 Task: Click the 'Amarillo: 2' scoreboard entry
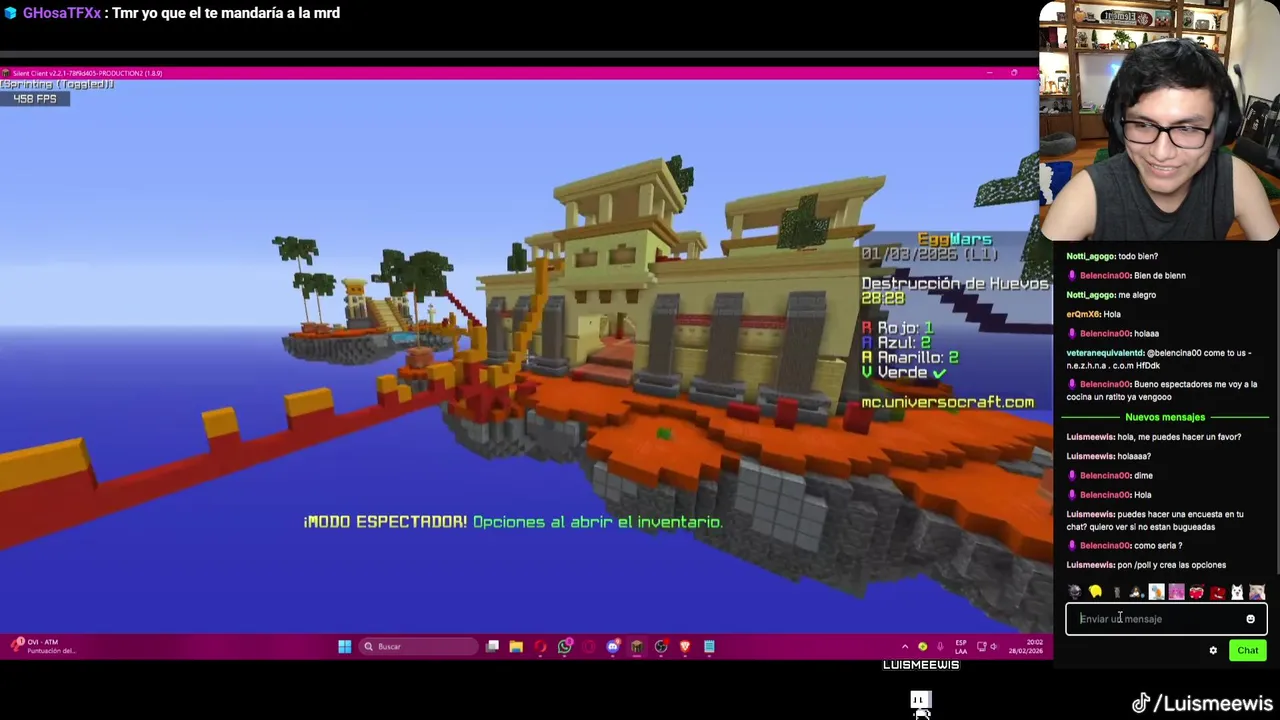(910, 357)
